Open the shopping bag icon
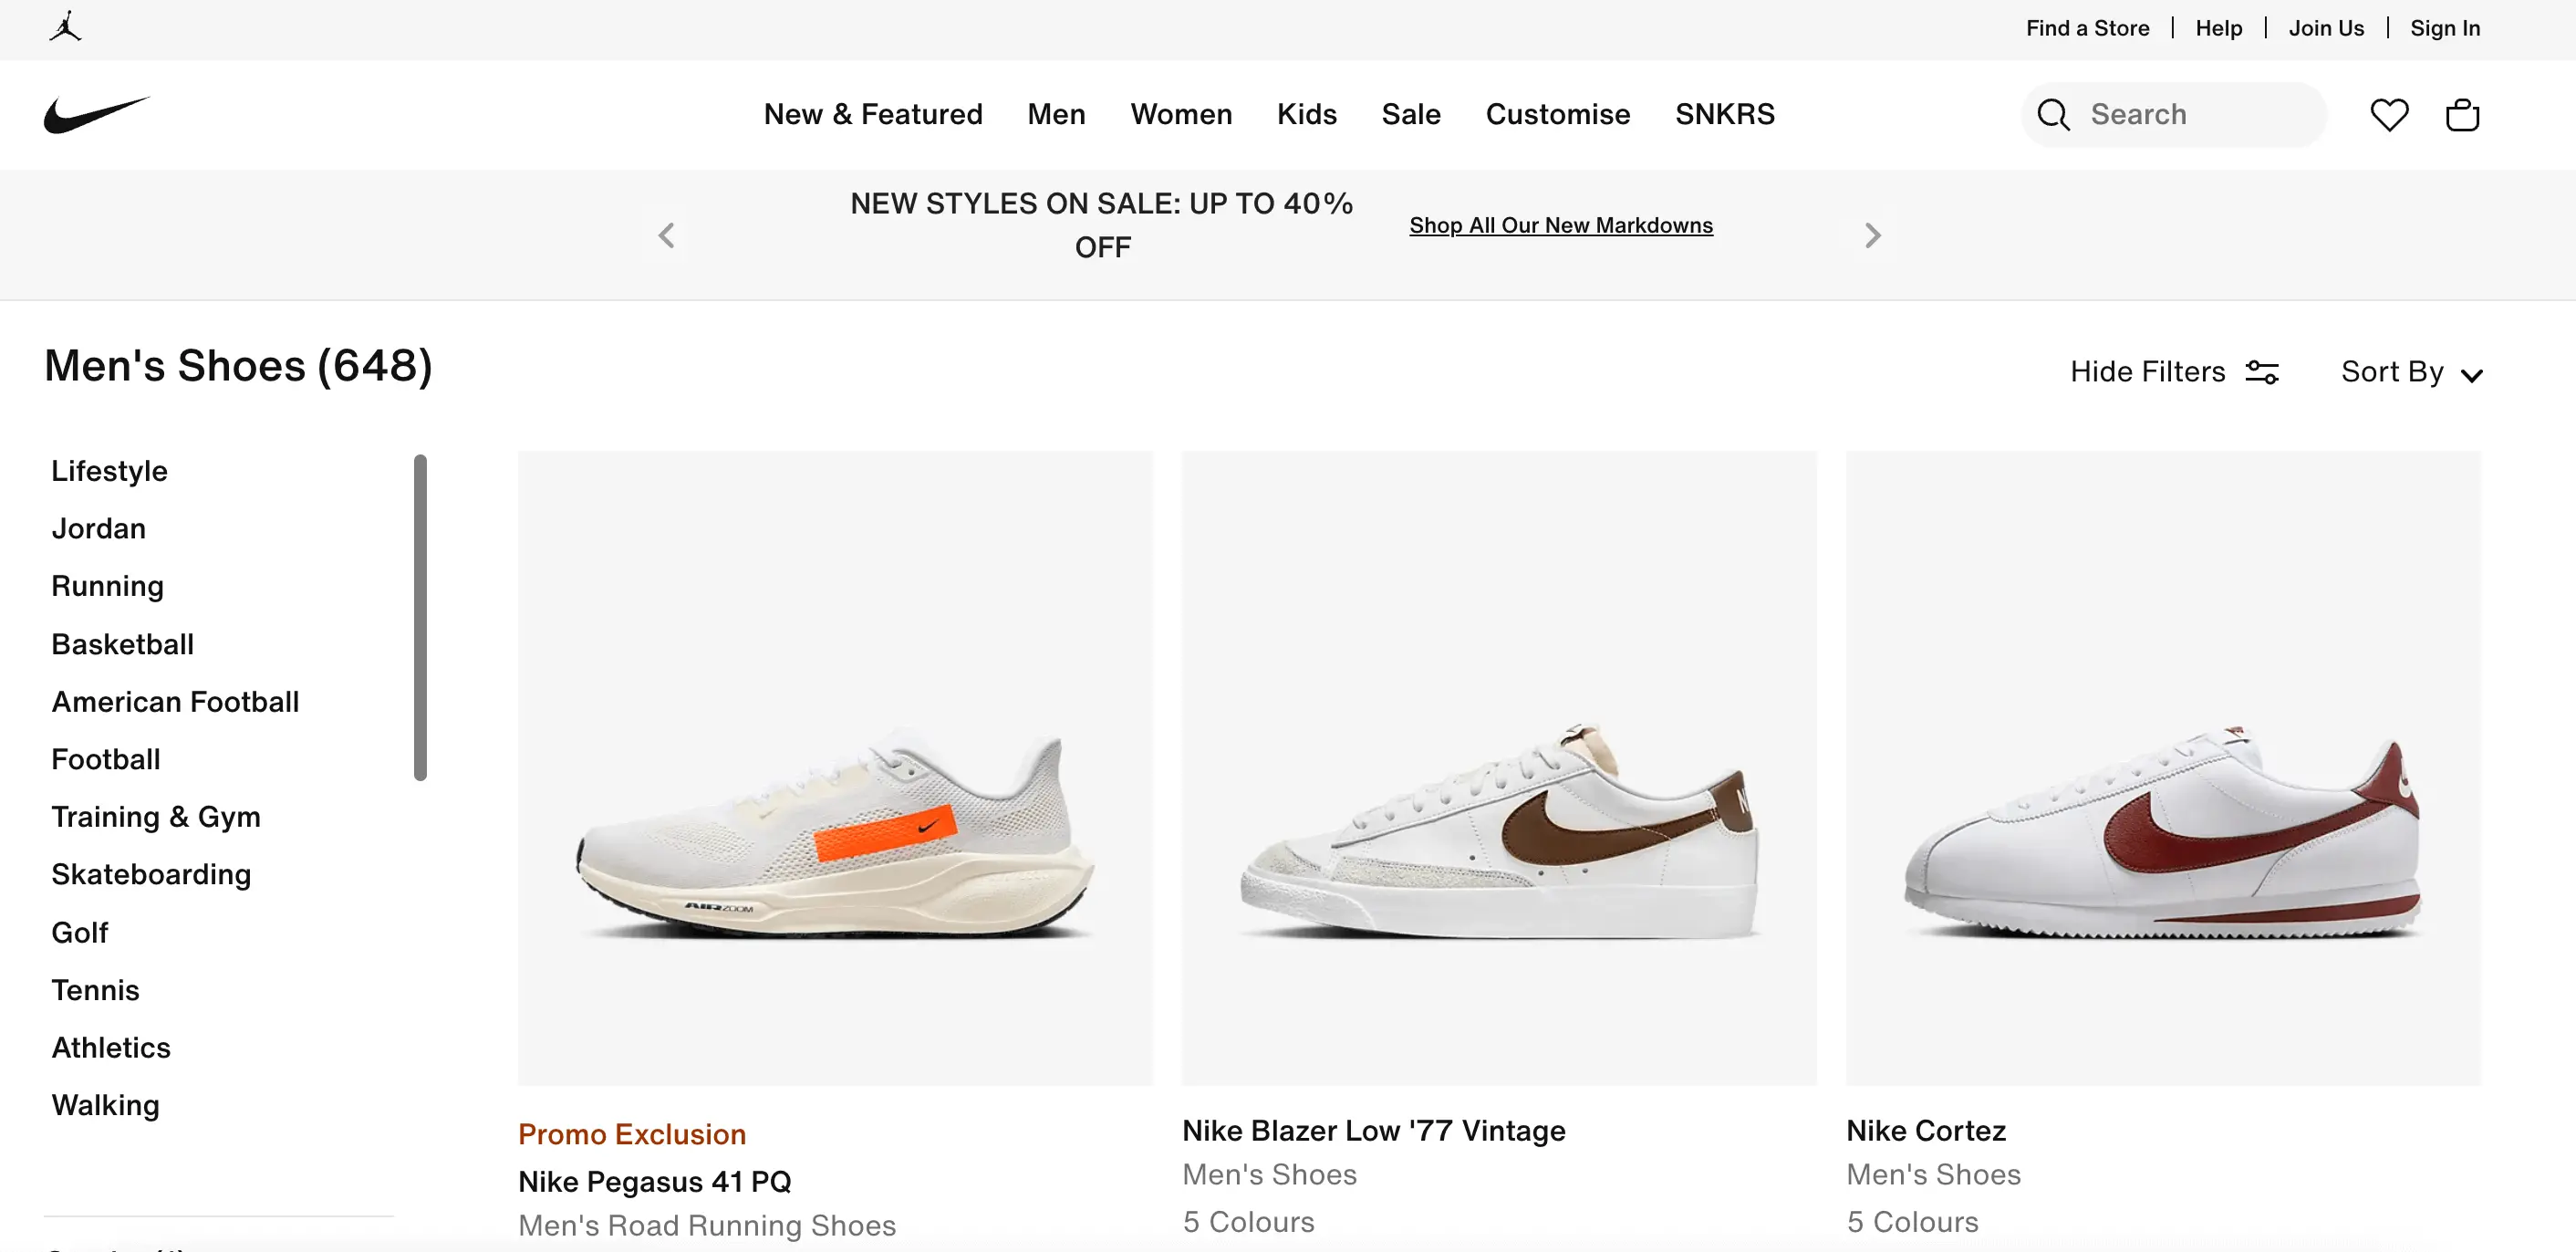 (2462, 114)
